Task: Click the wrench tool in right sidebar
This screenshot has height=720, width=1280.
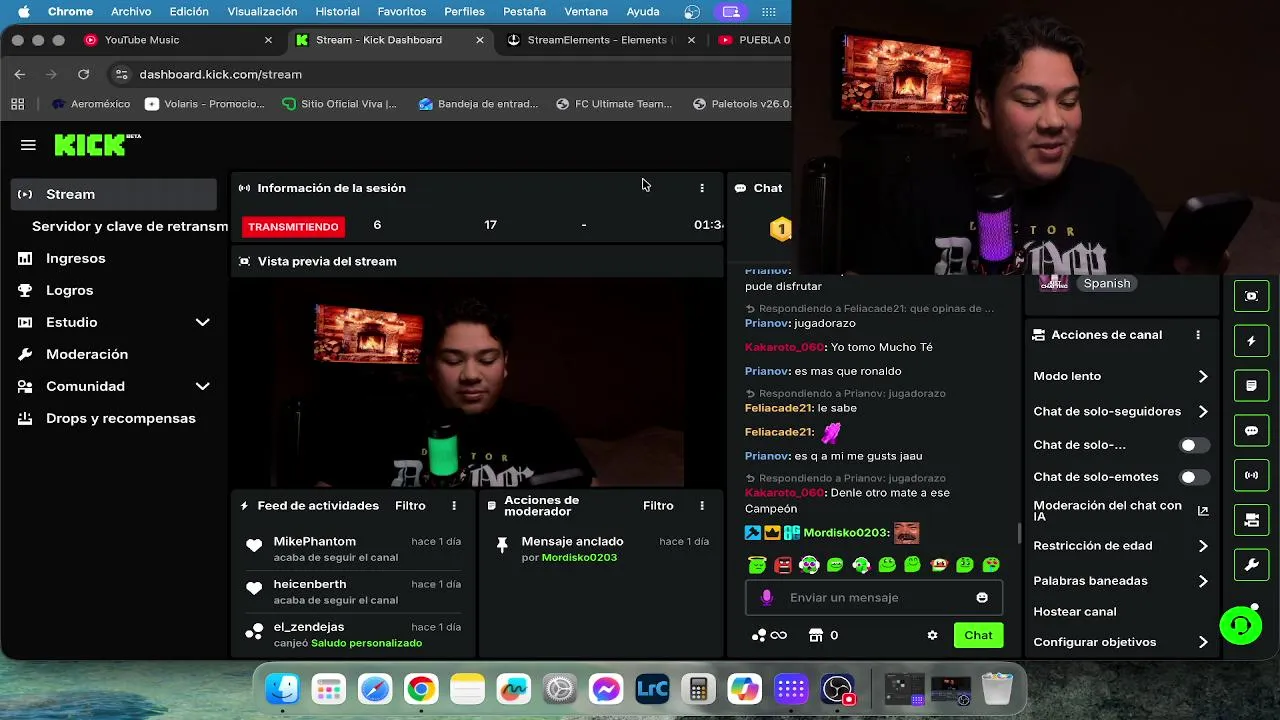Action: click(x=1252, y=565)
